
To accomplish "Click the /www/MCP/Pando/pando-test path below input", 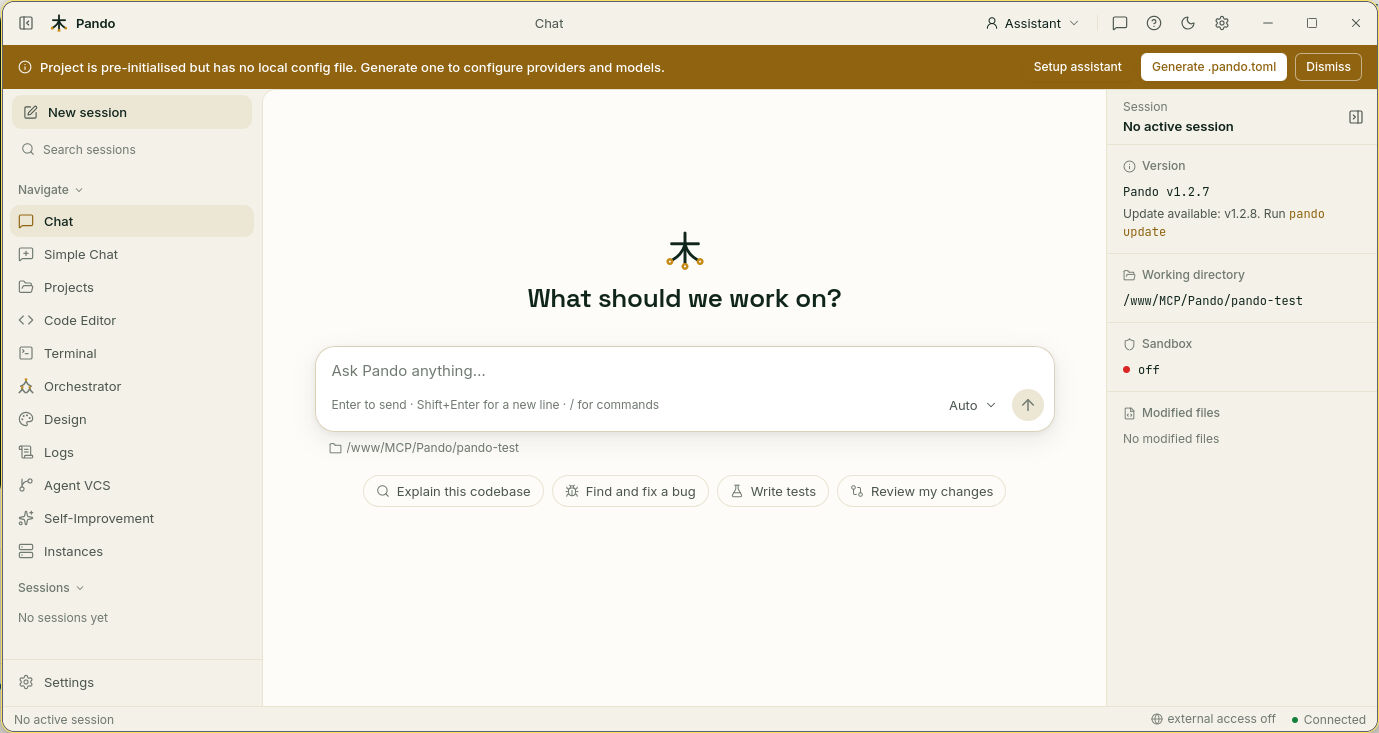I will click(424, 448).
